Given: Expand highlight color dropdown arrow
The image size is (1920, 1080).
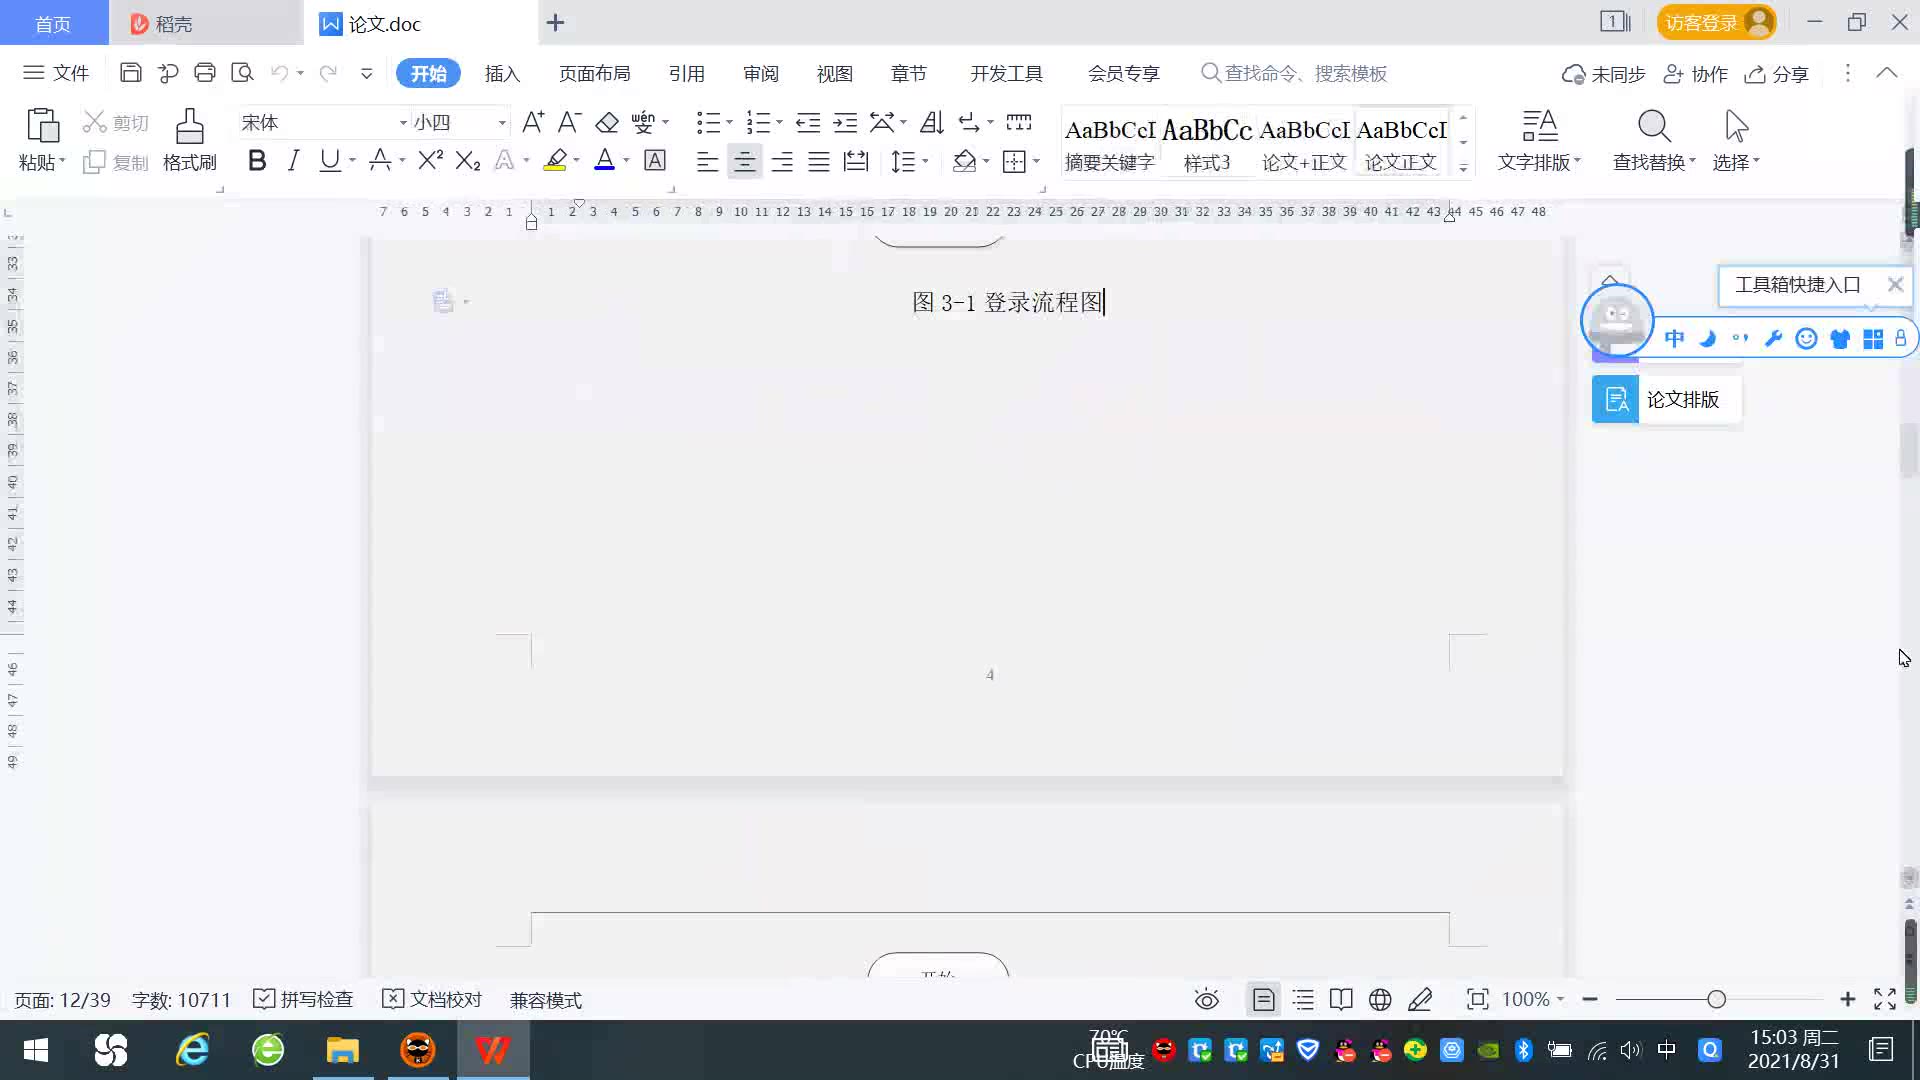Looking at the screenshot, I should (576, 161).
